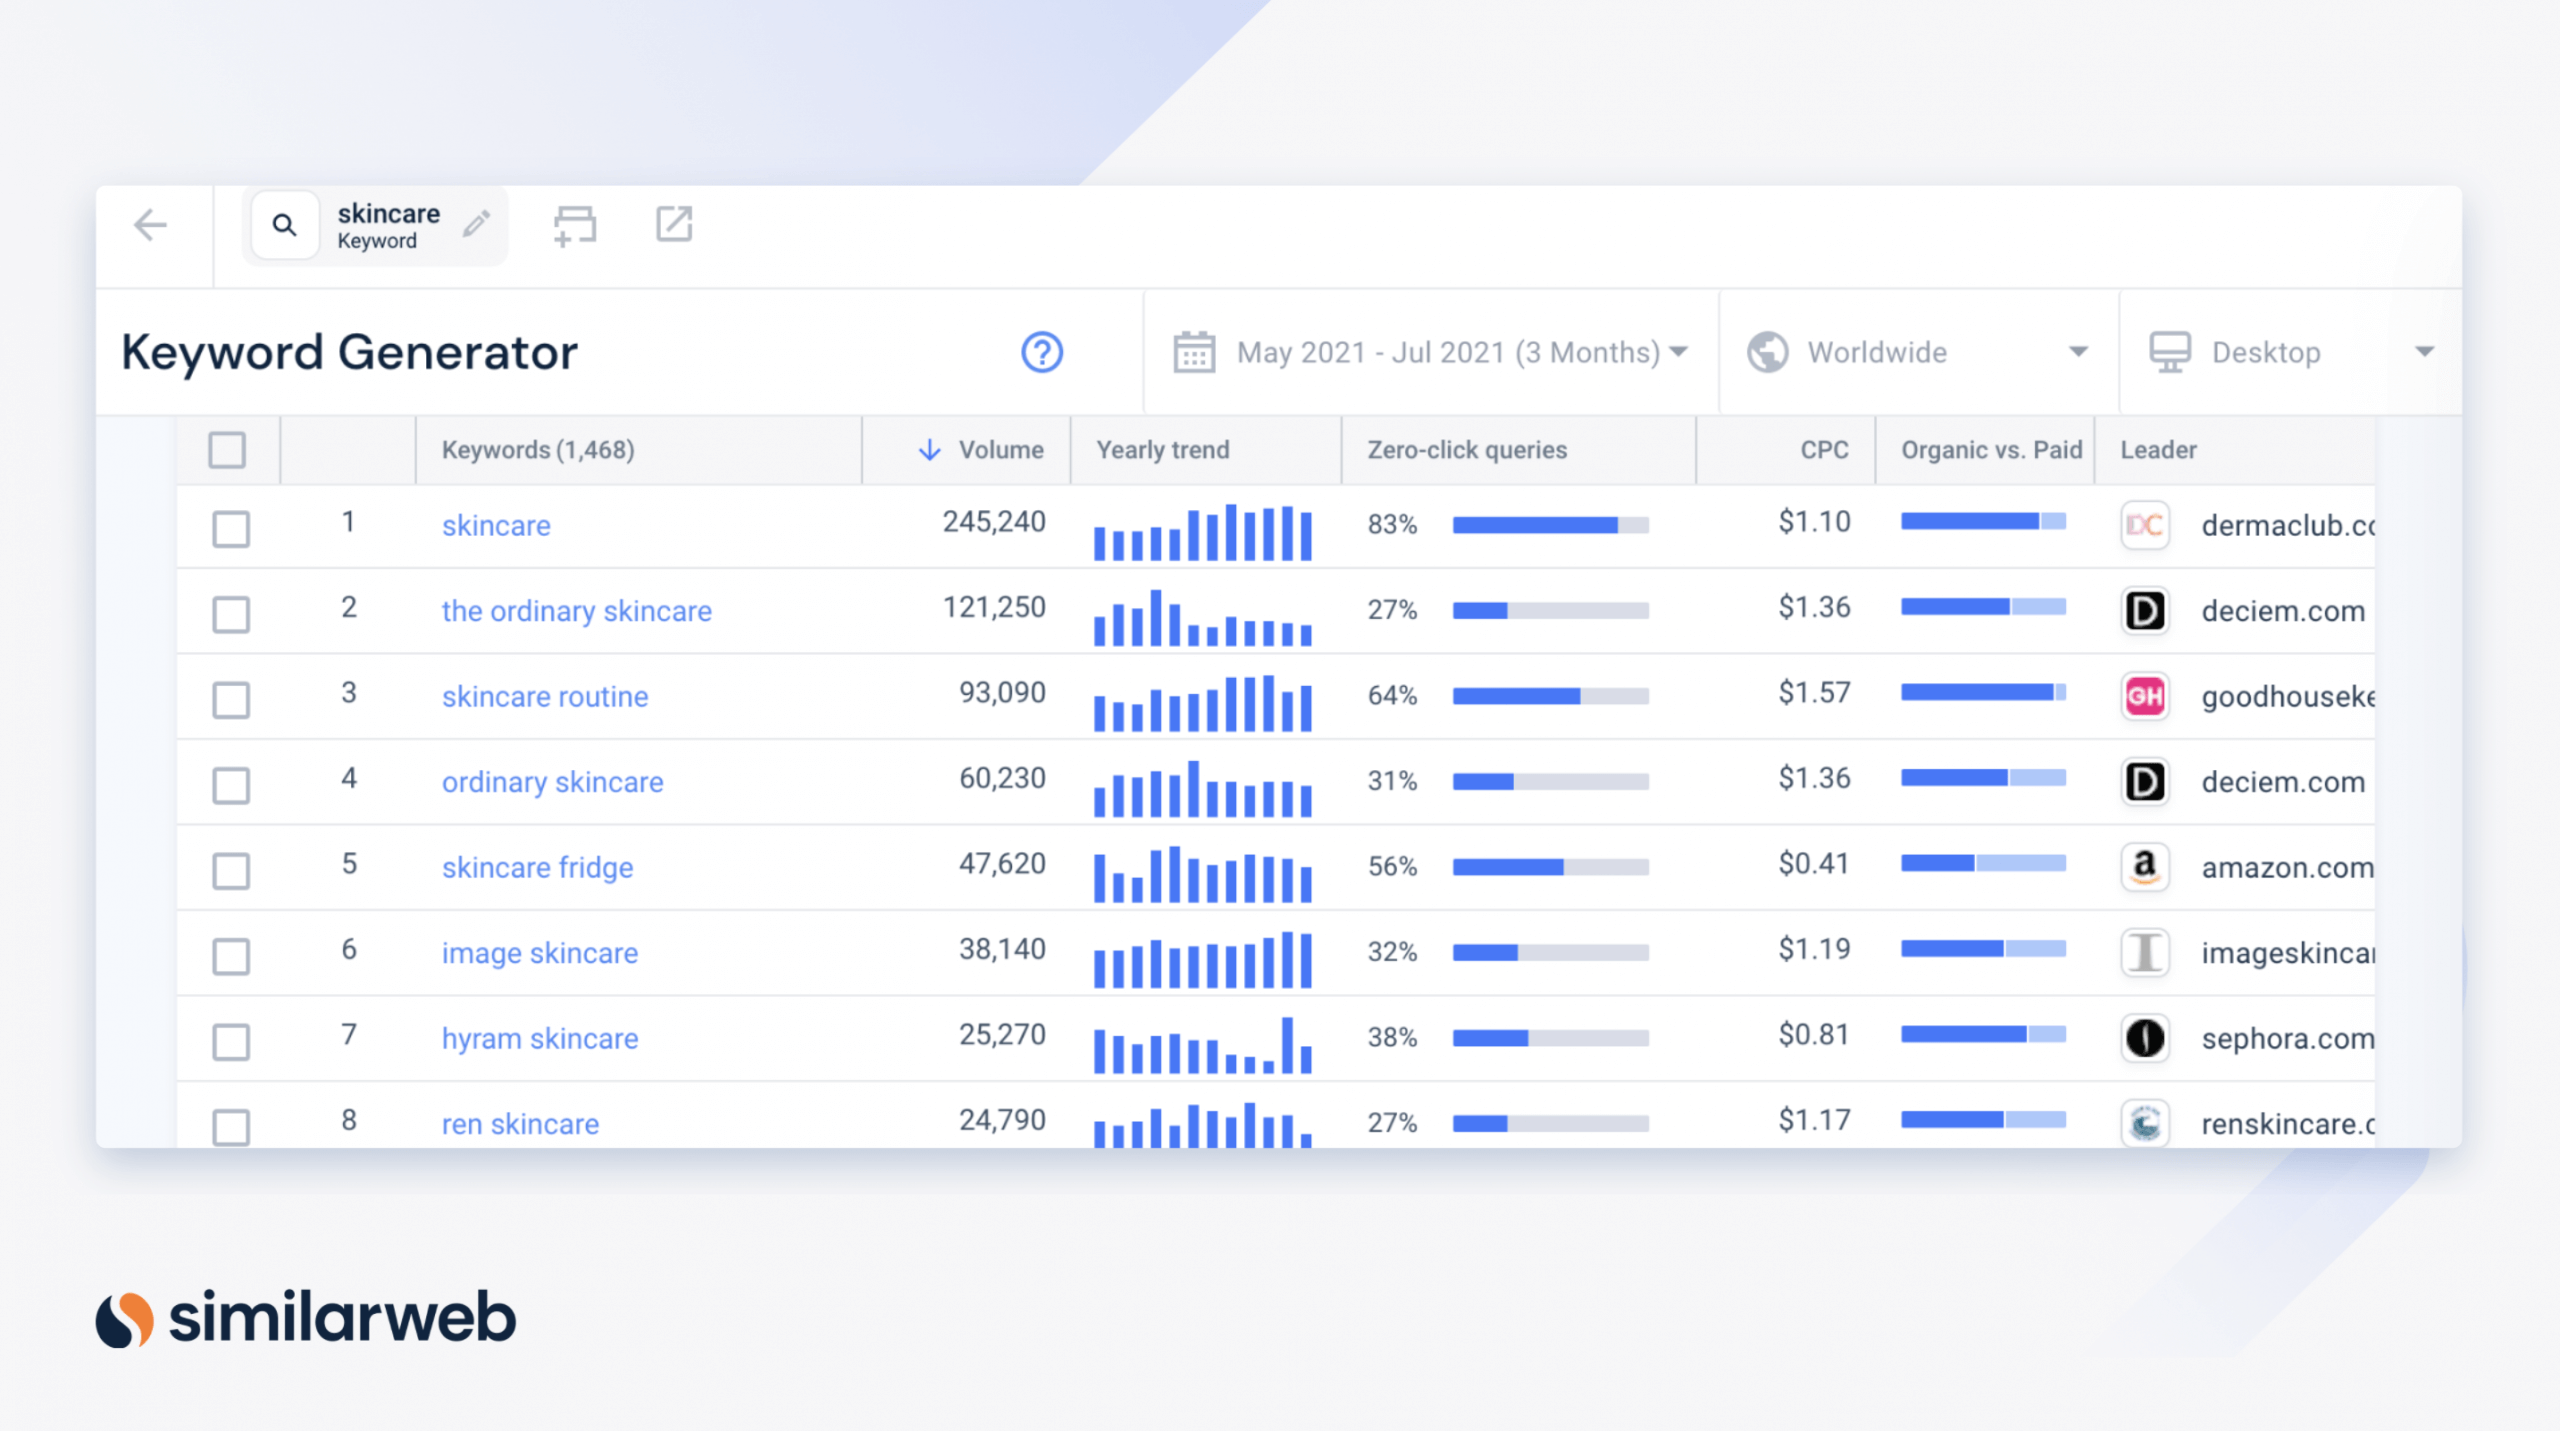Toggle checkbox for 'skincare routine' row 3
Image resolution: width=2560 pixels, height=1431 pixels.
(x=230, y=694)
